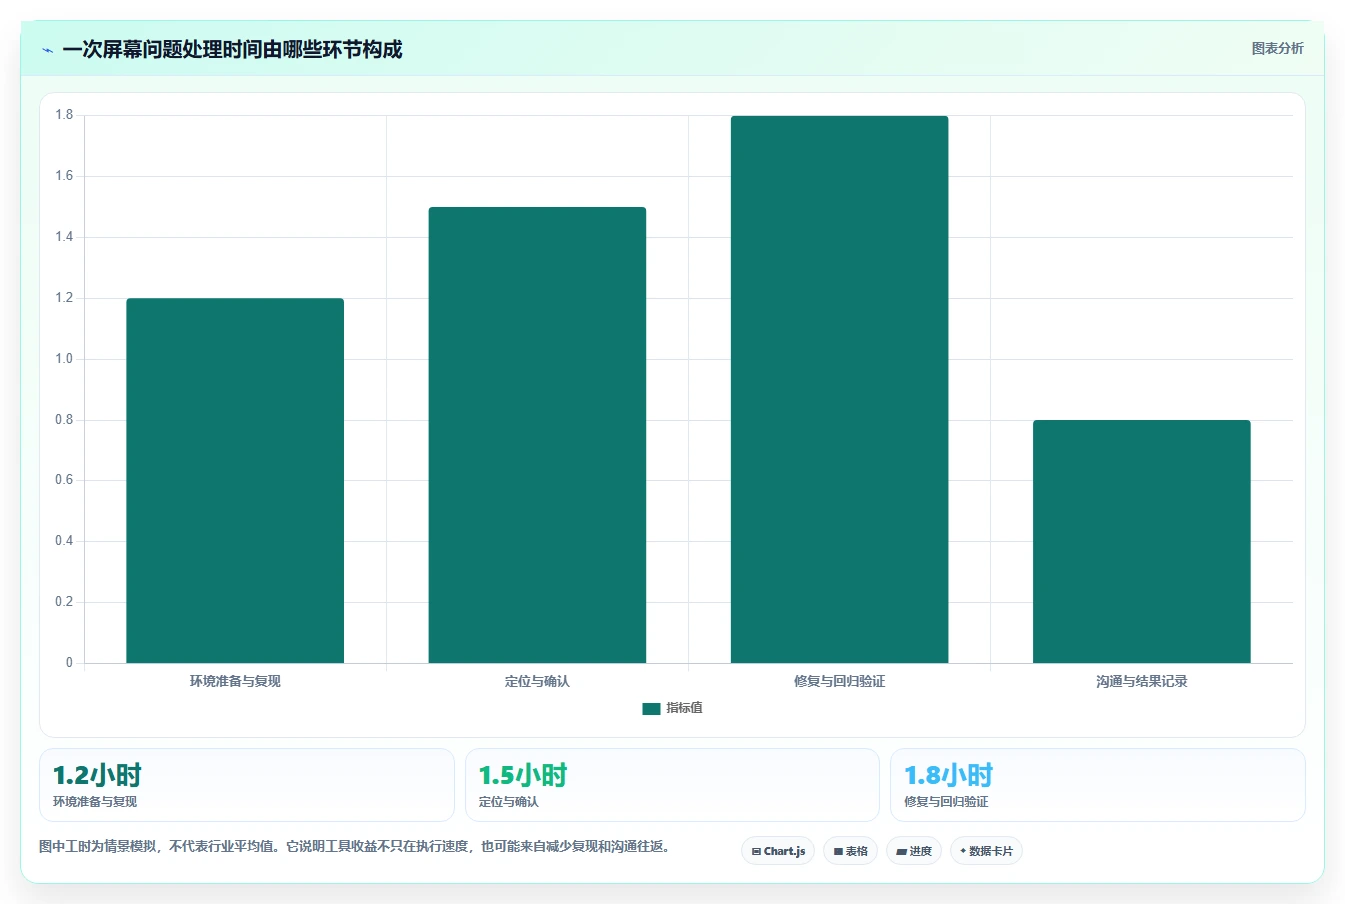Viewport: 1345px width, 904px height.
Task: Click the 图表分析 label in the header
Action: (x=1277, y=48)
